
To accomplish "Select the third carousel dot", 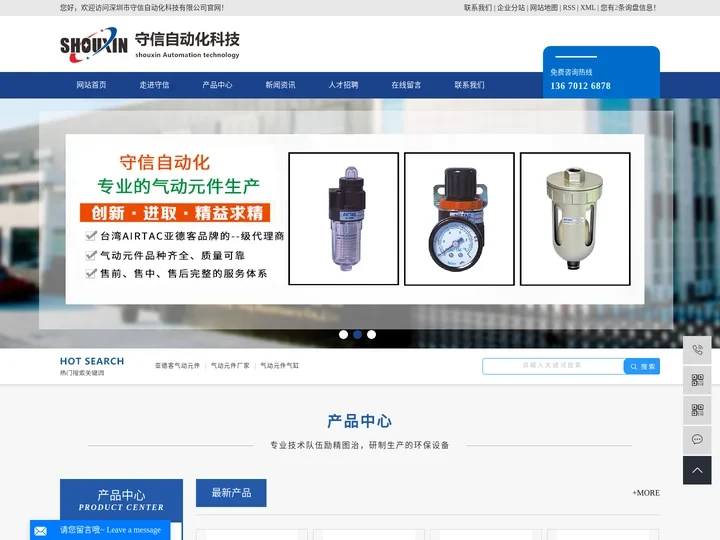I will [371, 335].
